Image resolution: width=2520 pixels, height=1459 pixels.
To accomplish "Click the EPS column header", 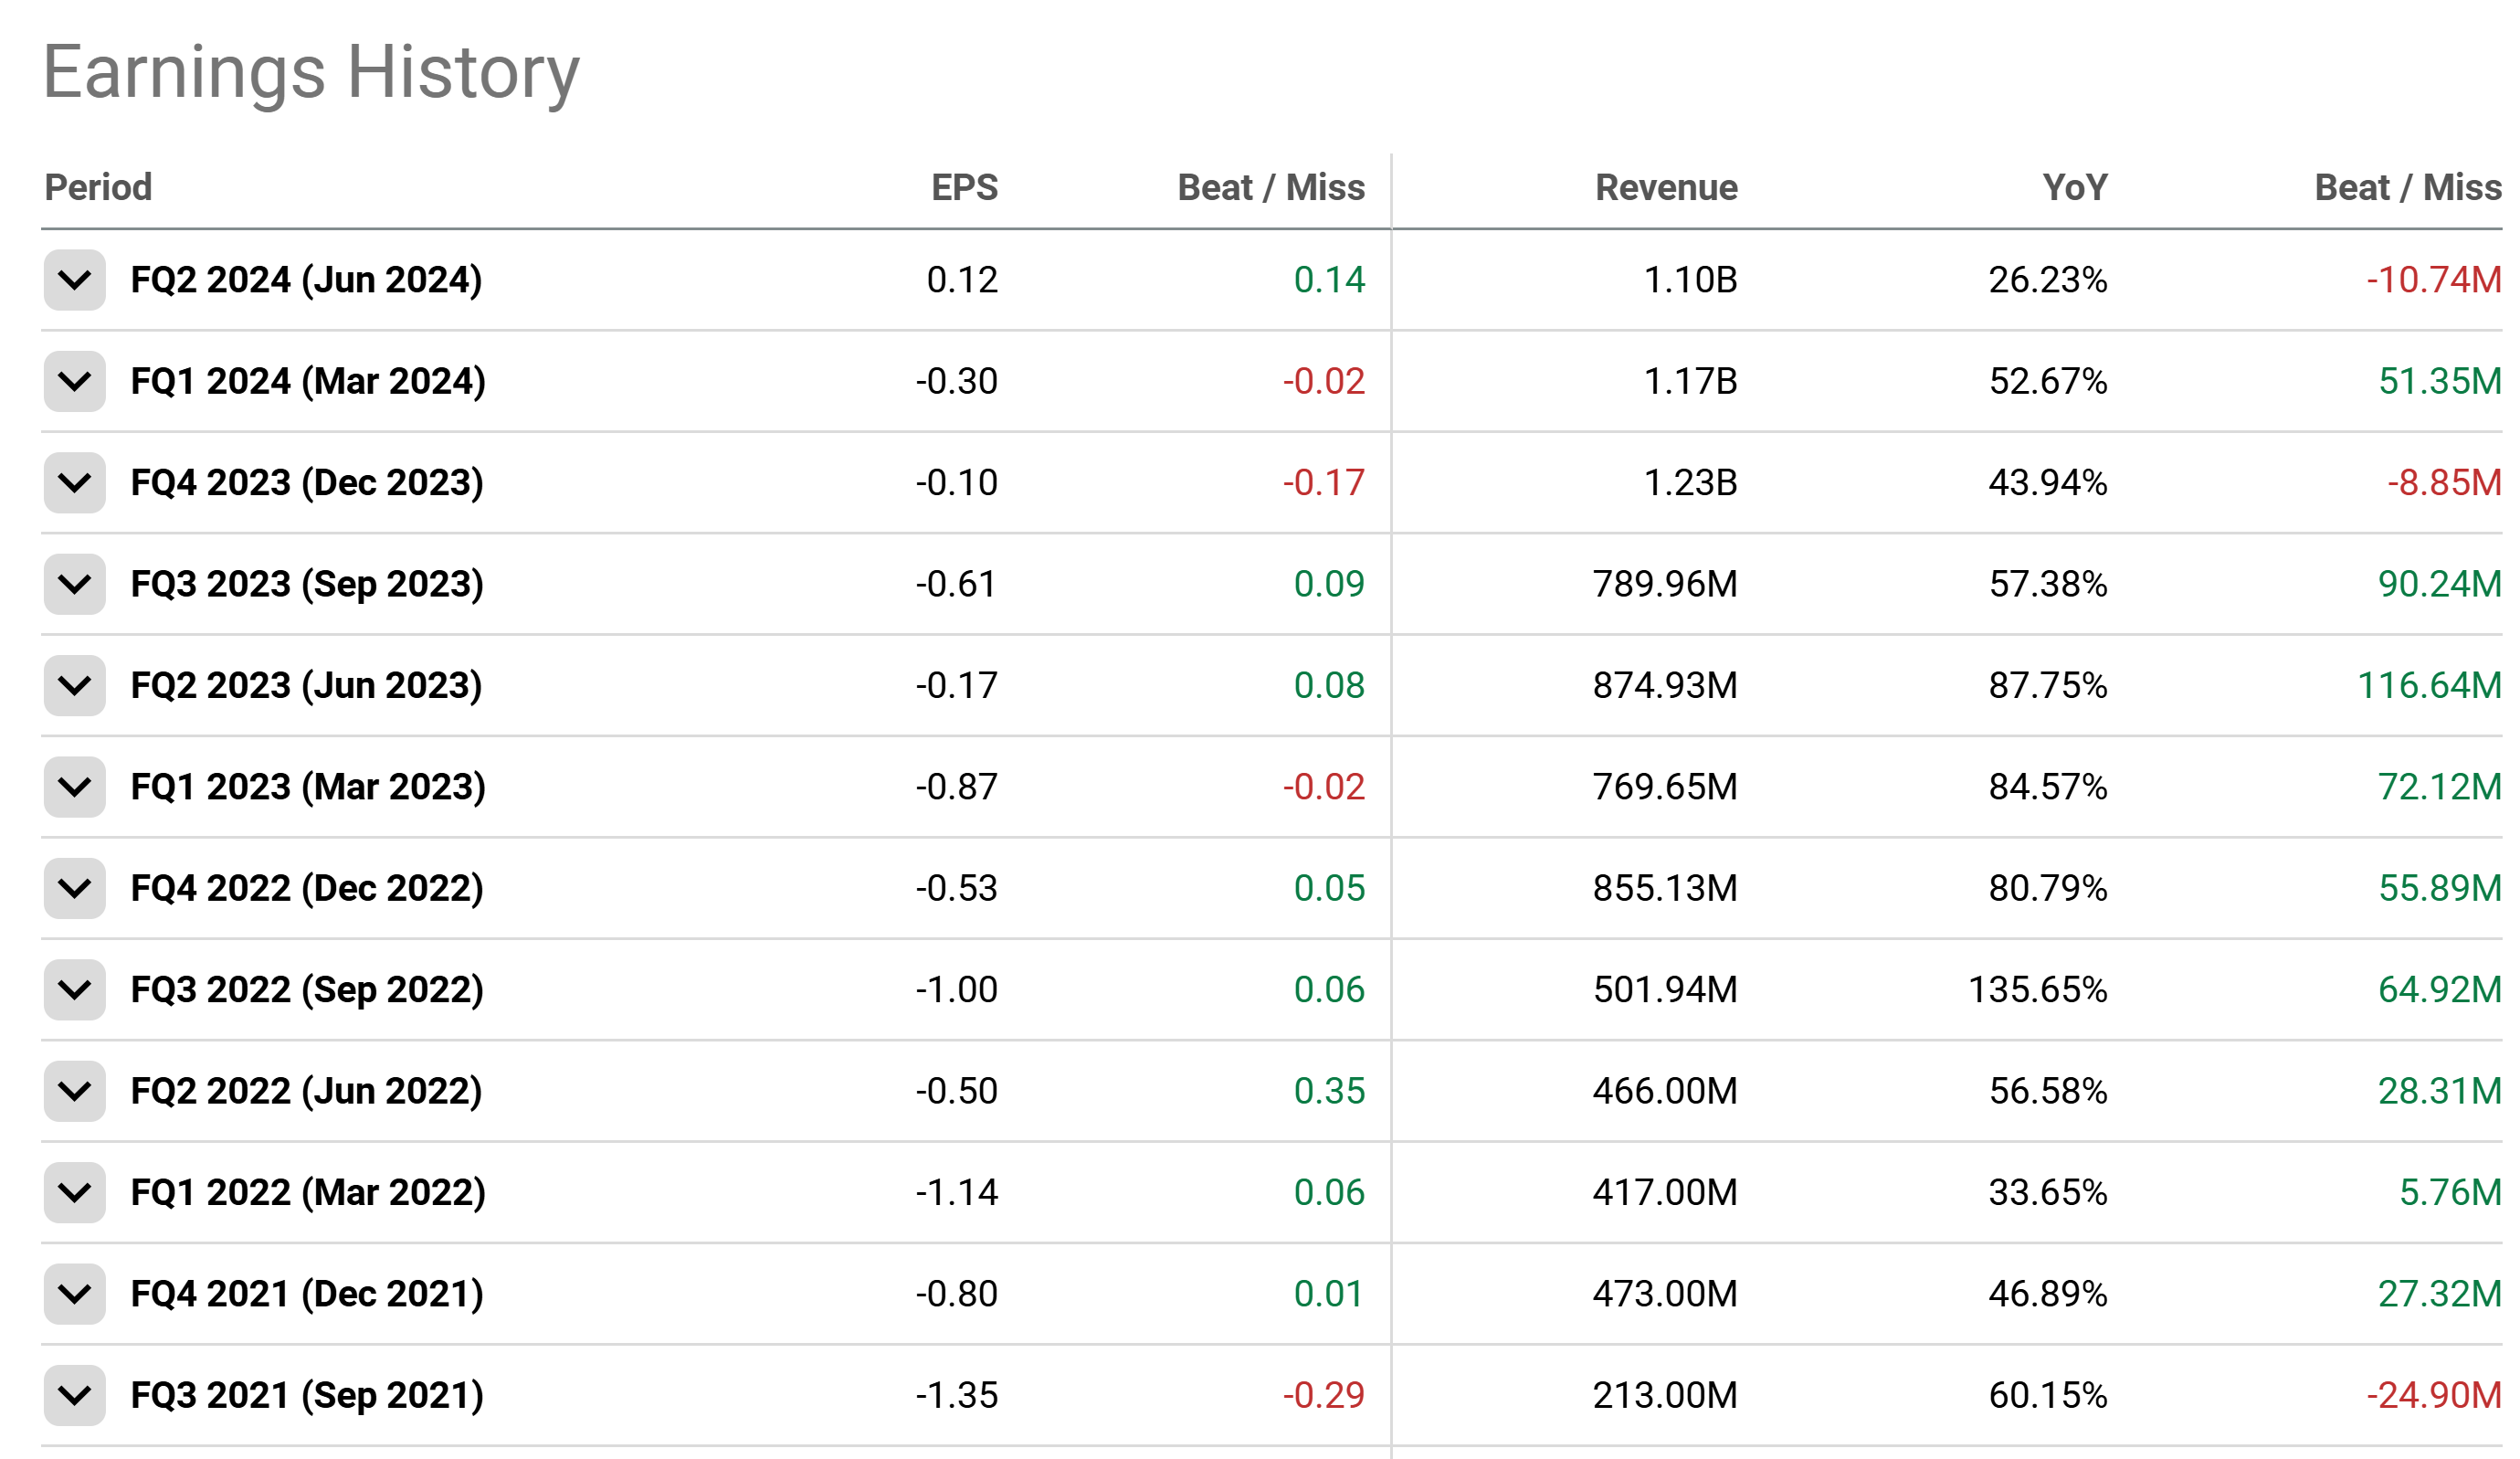I will tap(964, 187).
